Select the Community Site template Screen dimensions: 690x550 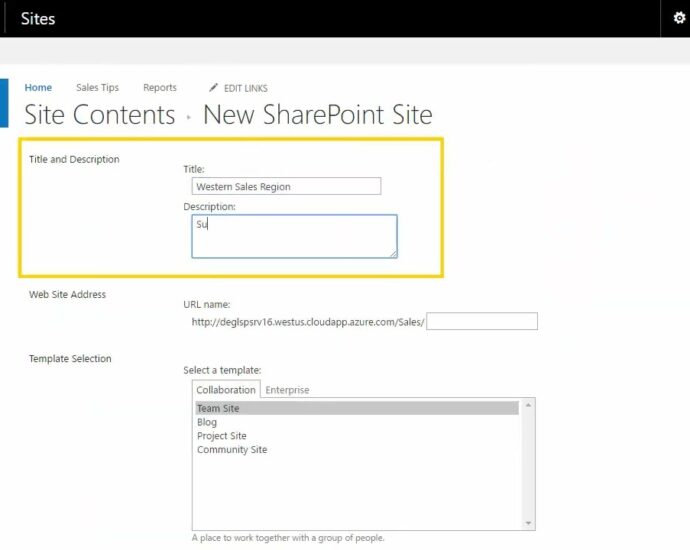231,450
